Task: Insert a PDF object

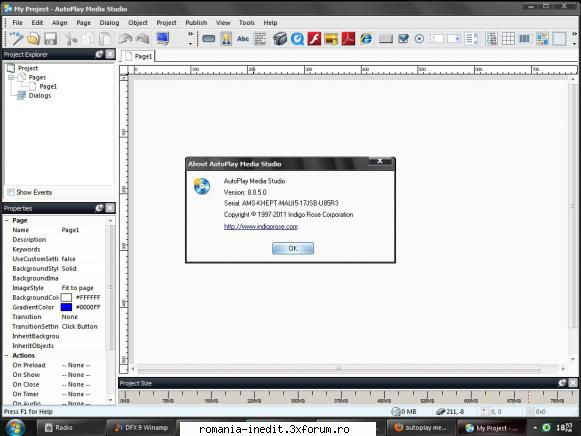Action: point(348,39)
